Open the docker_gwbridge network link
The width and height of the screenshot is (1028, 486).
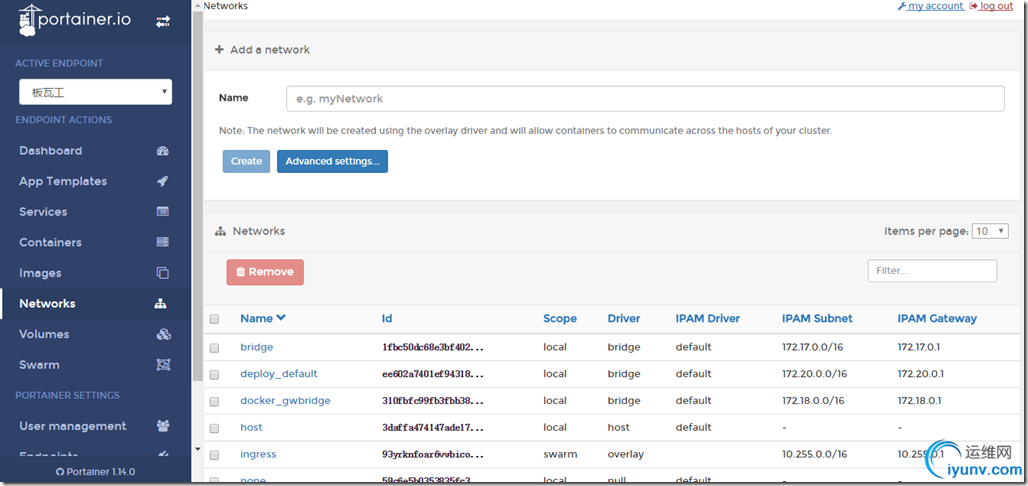coord(285,401)
